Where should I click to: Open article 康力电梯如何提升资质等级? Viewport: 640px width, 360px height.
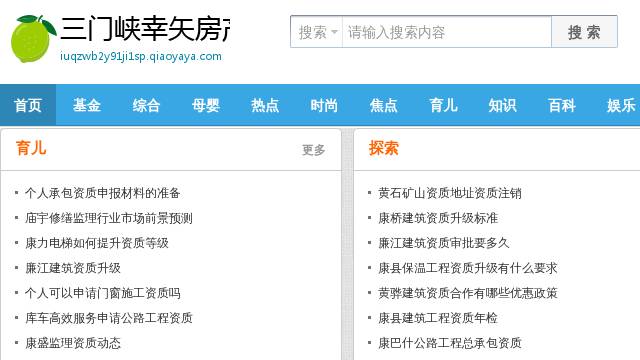(x=97, y=243)
